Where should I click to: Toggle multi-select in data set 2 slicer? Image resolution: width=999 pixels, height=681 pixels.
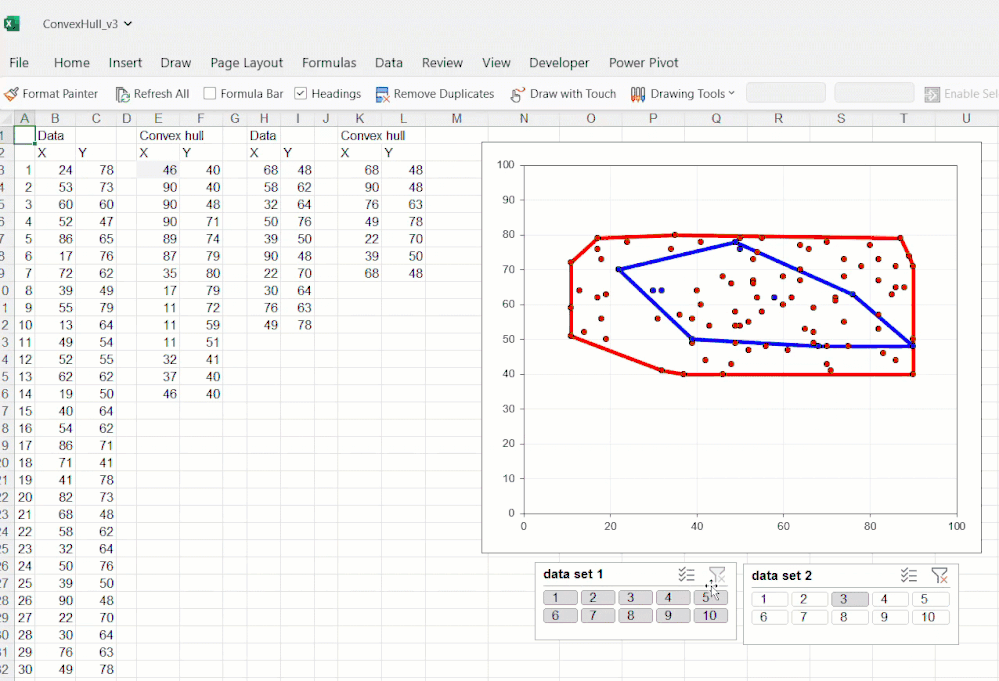pyautogui.click(x=909, y=576)
